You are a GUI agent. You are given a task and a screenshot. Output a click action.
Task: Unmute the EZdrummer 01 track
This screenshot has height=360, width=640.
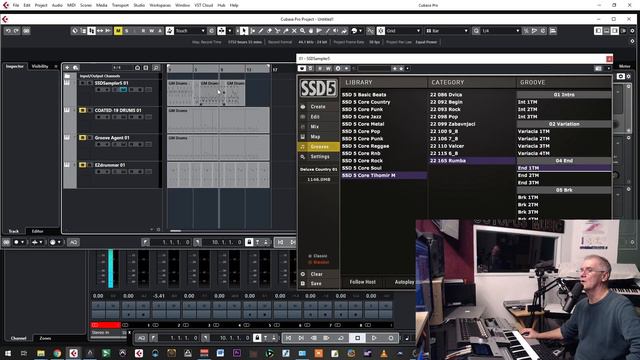coord(82,165)
